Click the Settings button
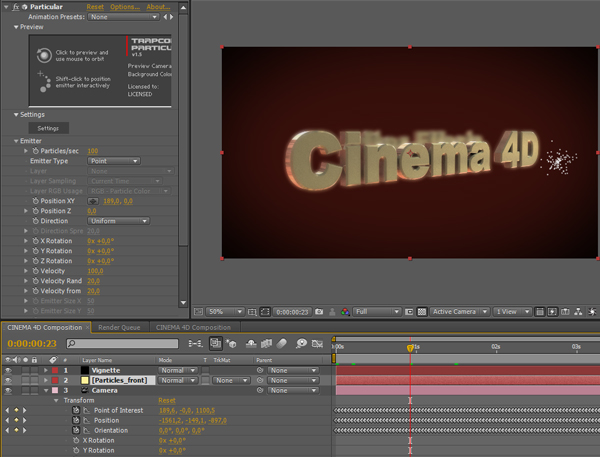The height and width of the screenshot is (457, 600). (x=48, y=128)
